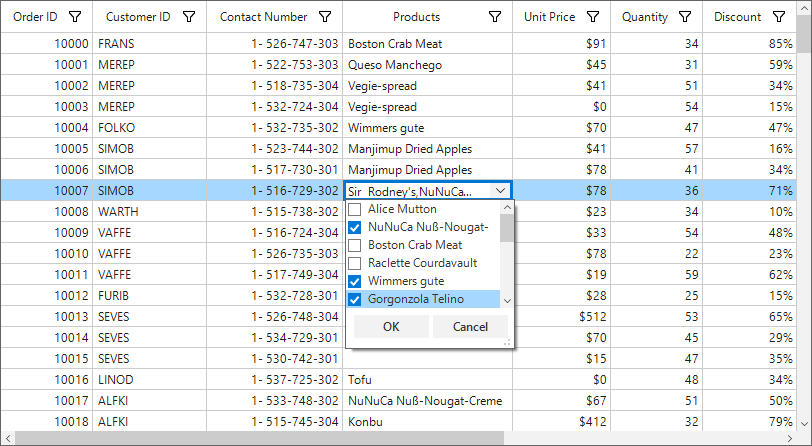Sort by the Unit Price header

click(x=549, y=17)
